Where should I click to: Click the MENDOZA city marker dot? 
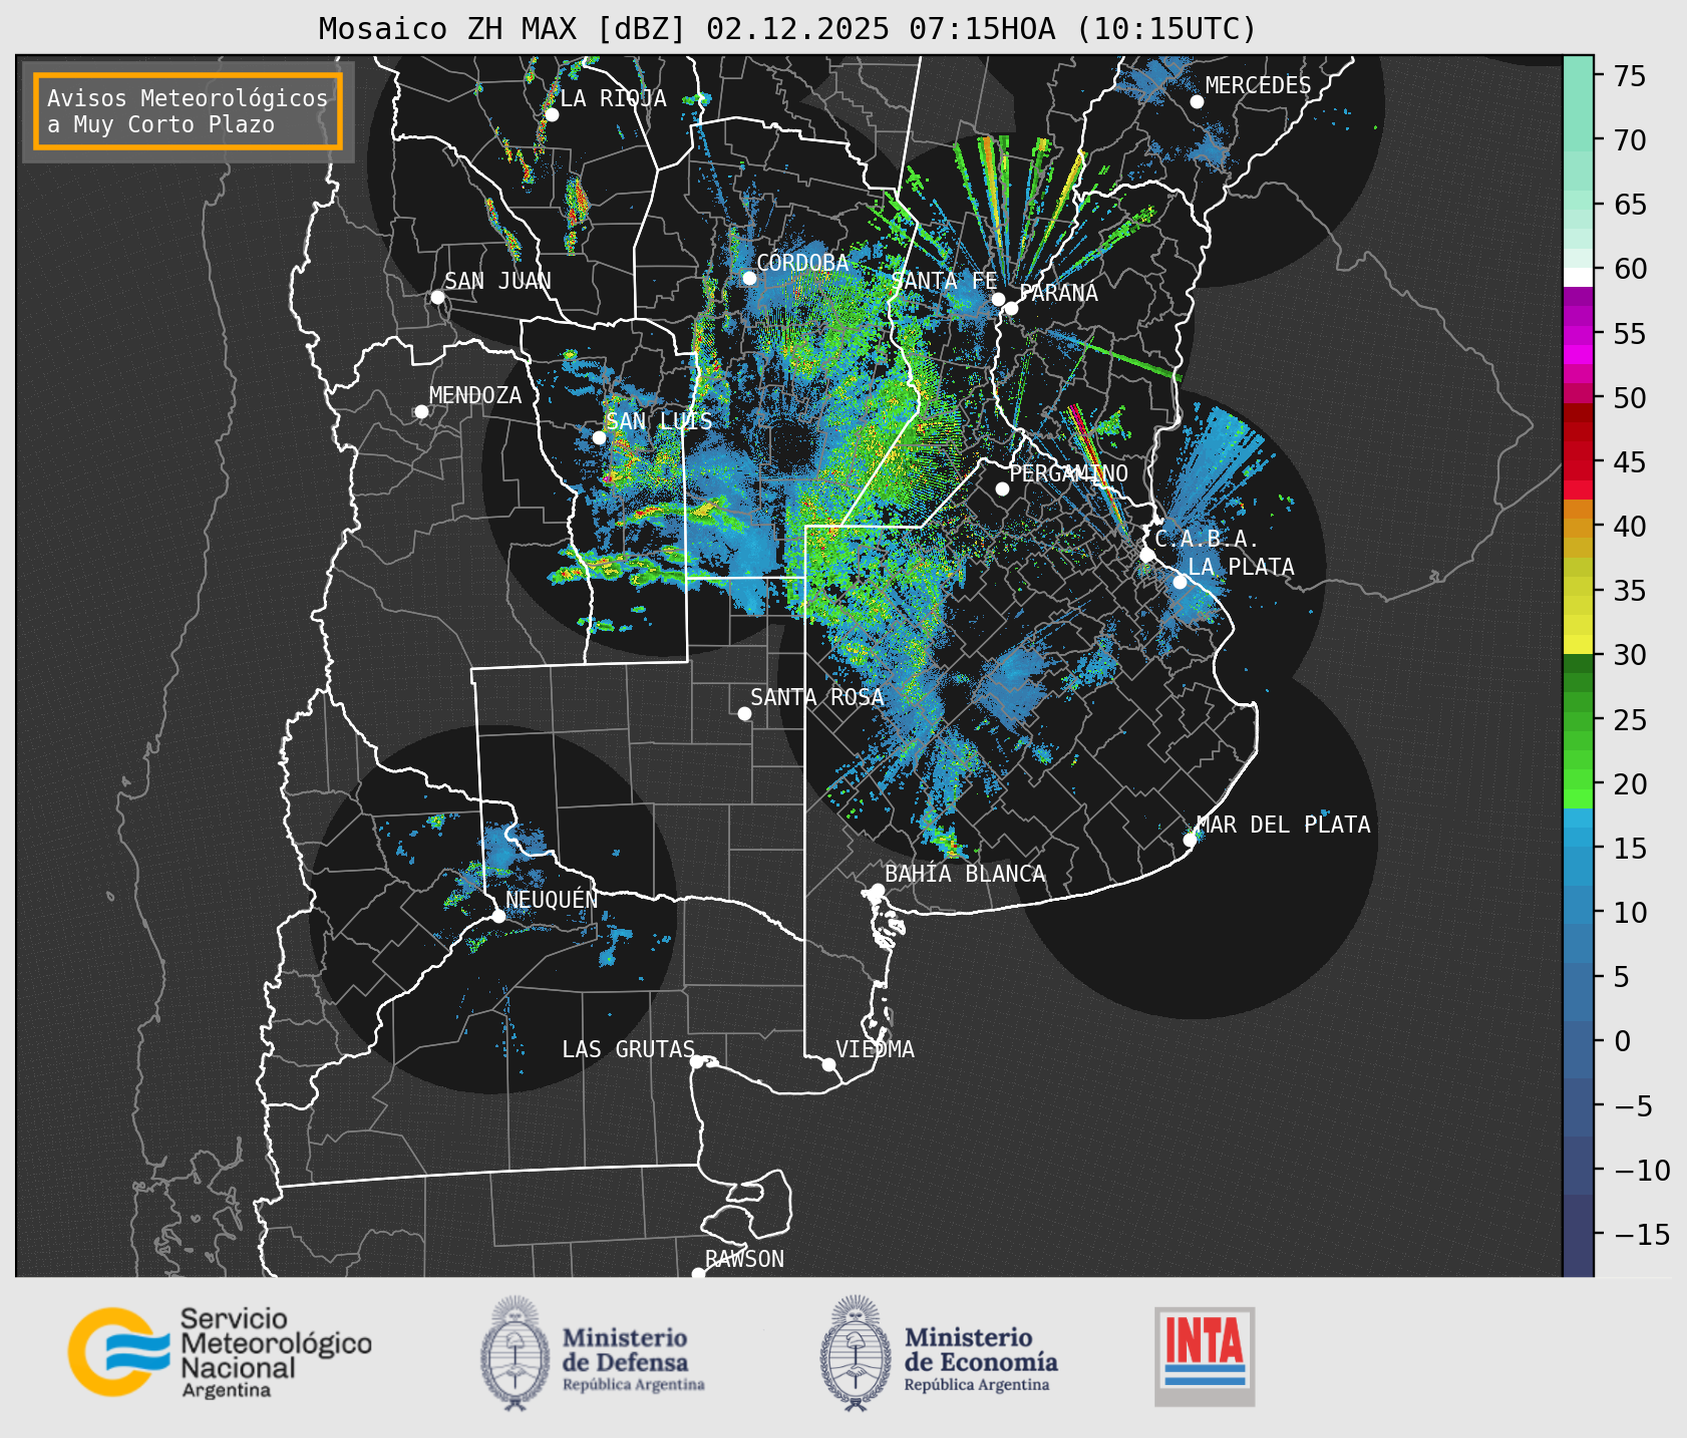pos(421,412)
